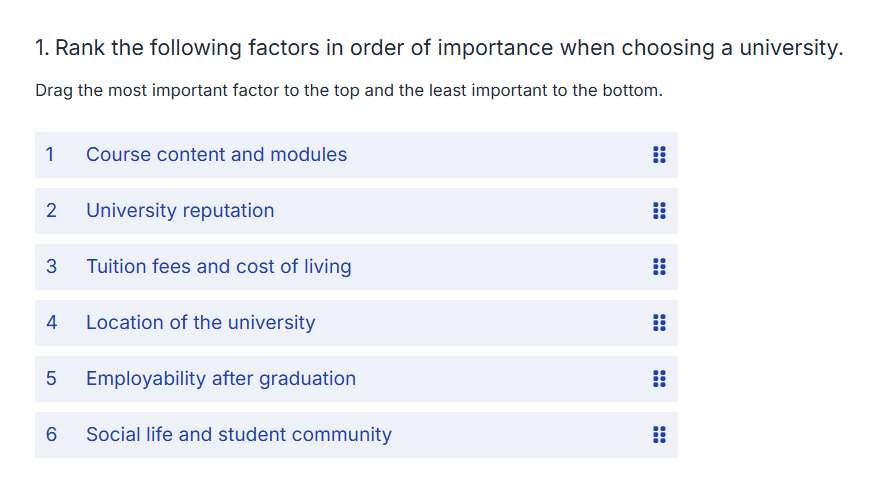Click rank number 5 in the list
The height and width of the screenshot is (501, 889).
click(51, 378)
